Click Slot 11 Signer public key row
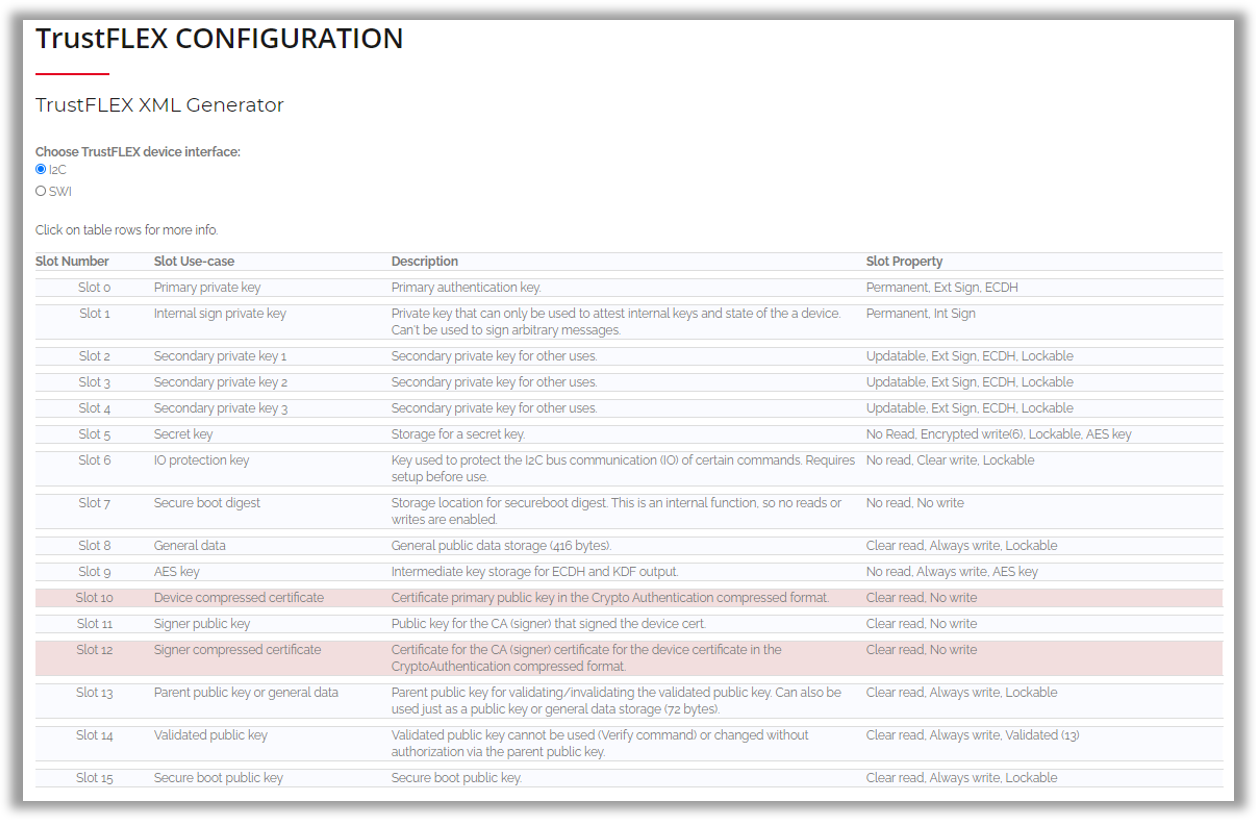This screenshot has height=820, width=1256. pyautogui.click(x=201, y=624)
